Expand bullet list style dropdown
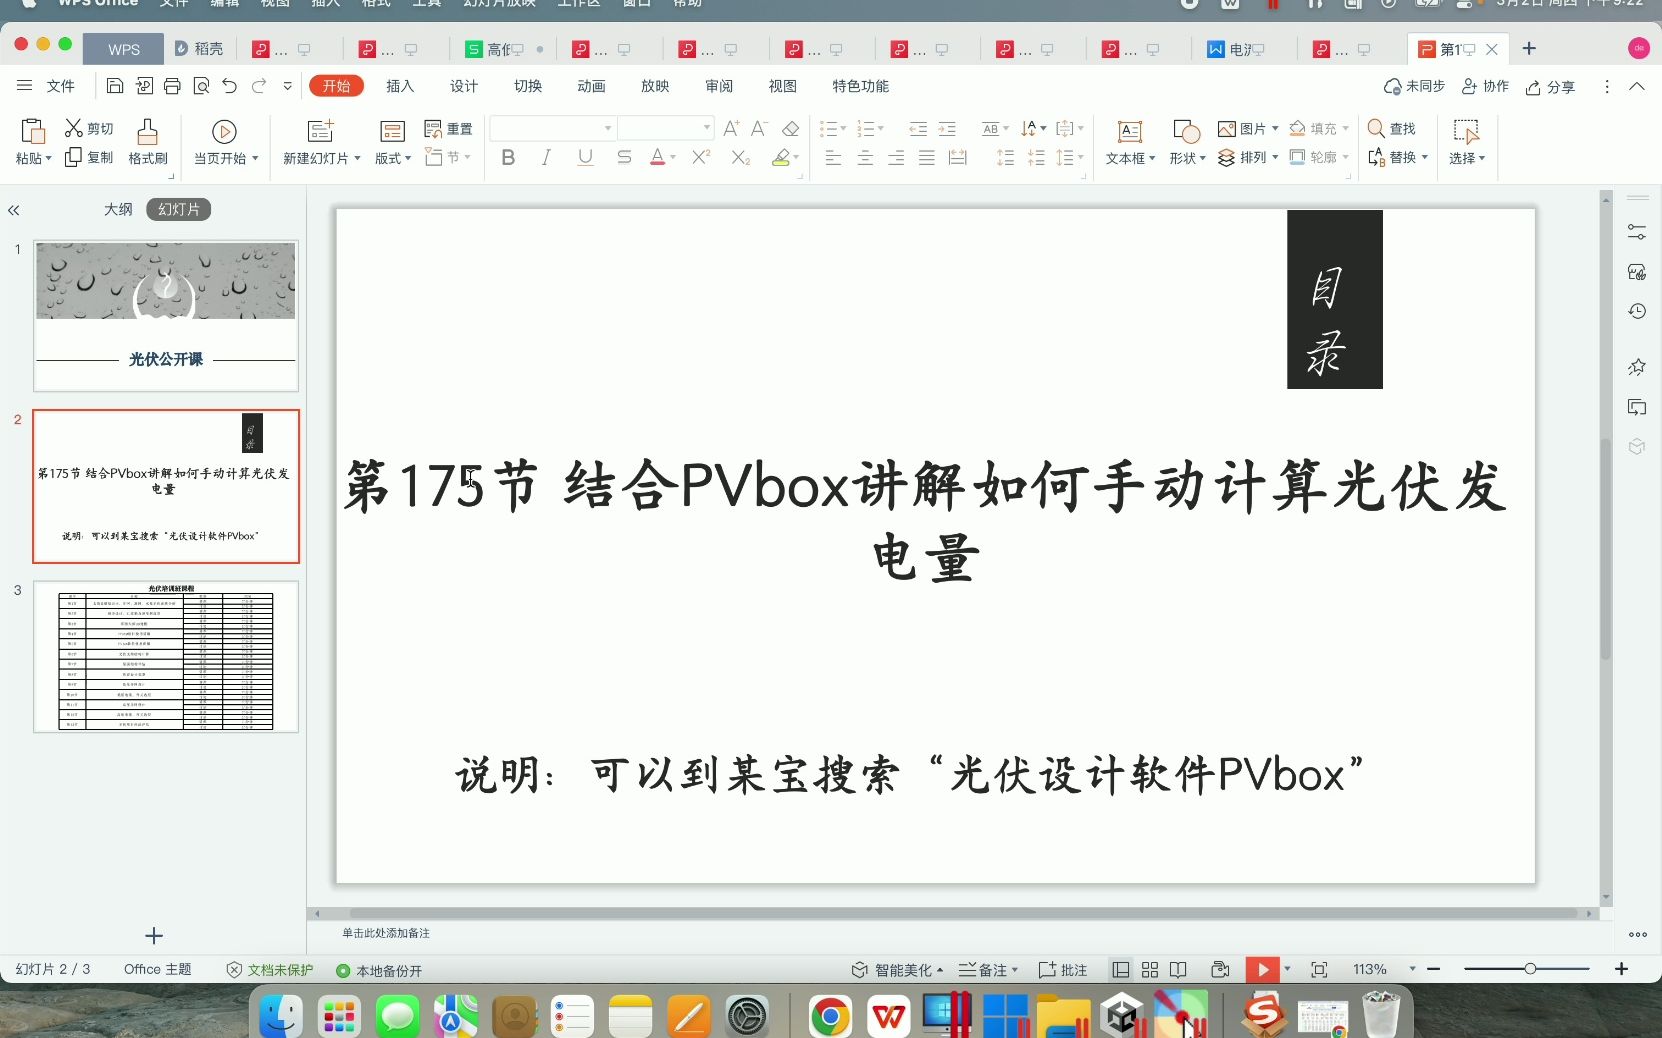Image resolution: width=1662 pixels, height=1038 pixels. (843, 128)
